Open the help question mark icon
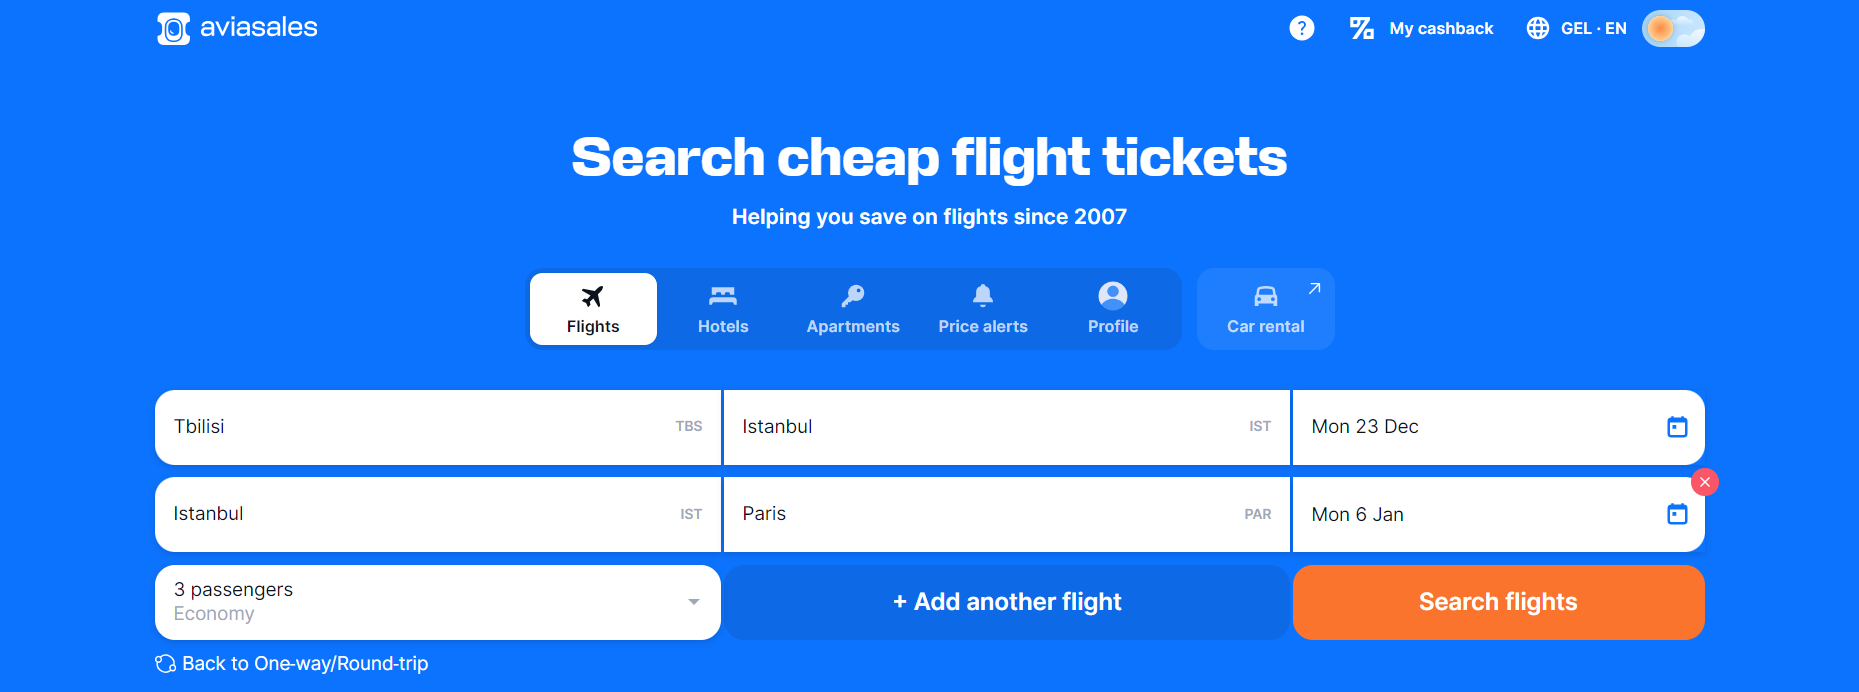1859x692 pixels. tap(1301, 28)
